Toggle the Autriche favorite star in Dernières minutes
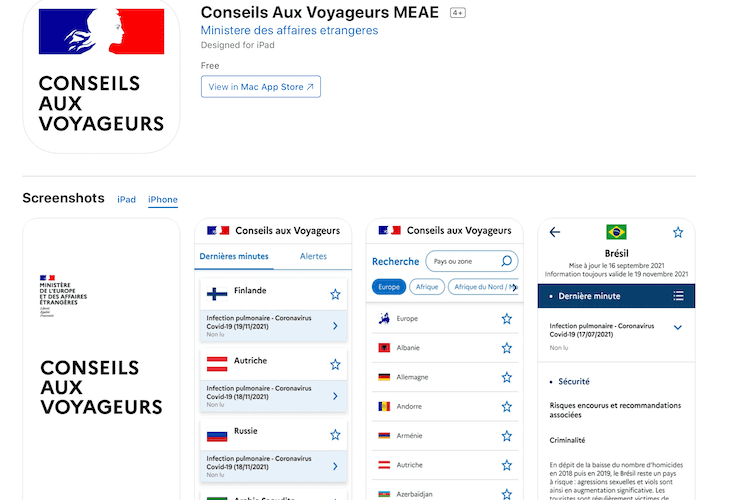This screenshot has width=745, height=500. coord(335,365)
